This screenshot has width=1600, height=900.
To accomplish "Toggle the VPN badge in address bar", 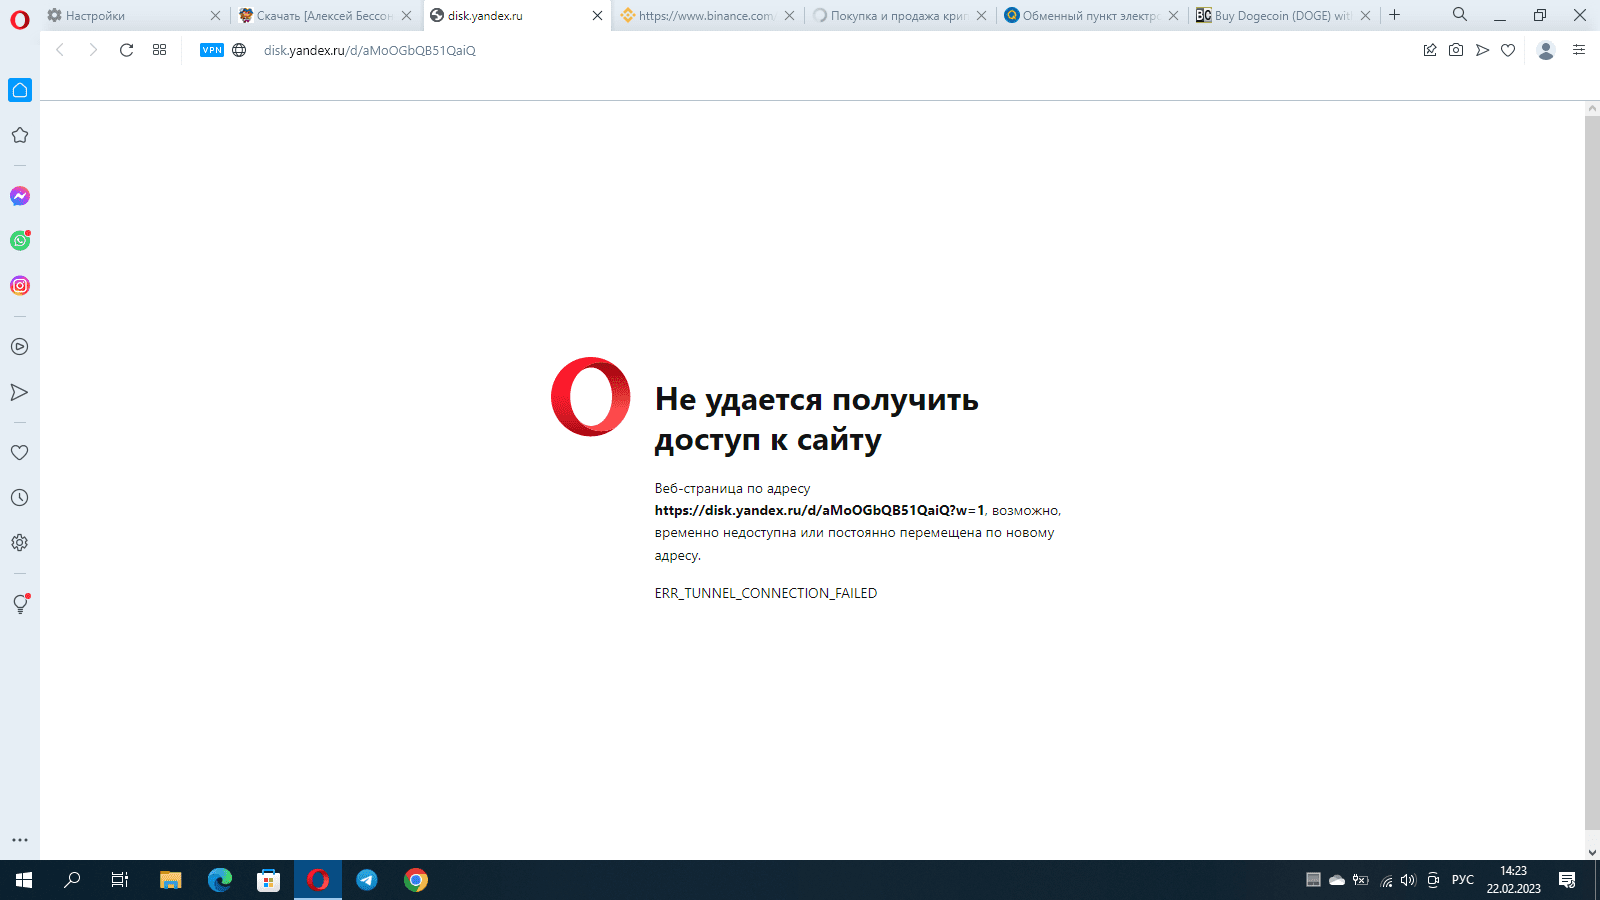I will point(212,50).
